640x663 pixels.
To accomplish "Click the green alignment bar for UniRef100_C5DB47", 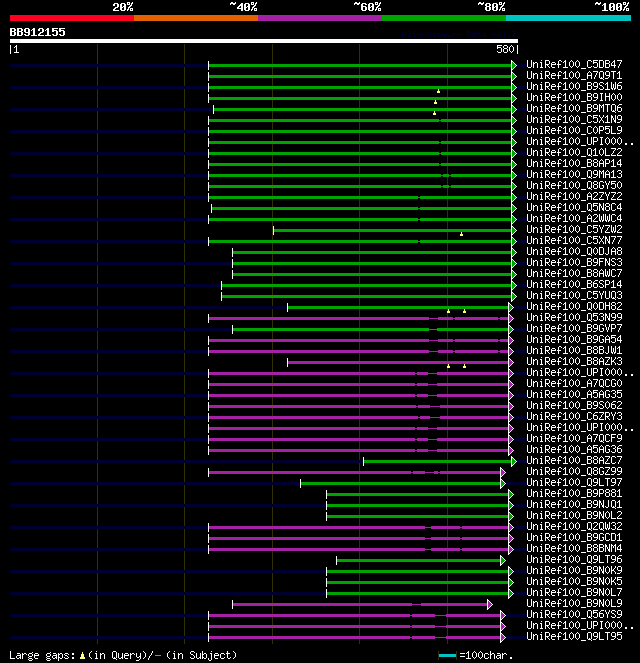I will pos(360,65).
